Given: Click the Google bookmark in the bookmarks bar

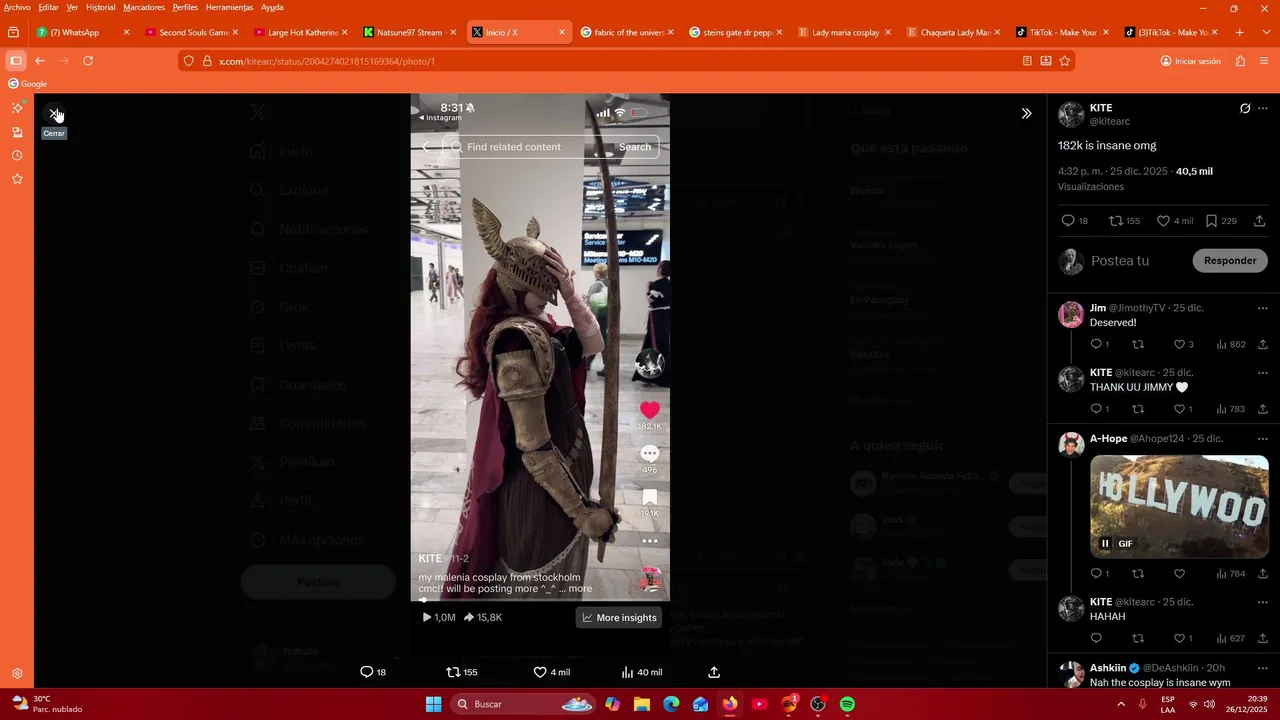Looking at the screenshot, I should coord(27,84).
